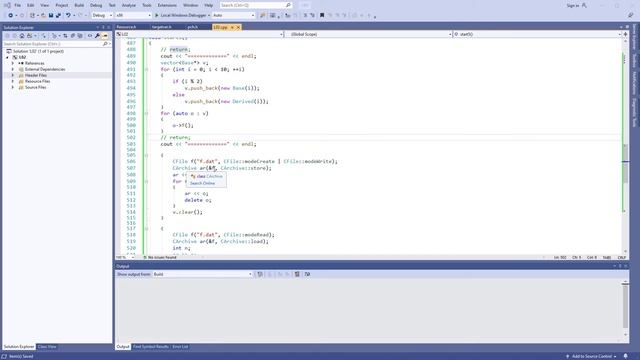Click the start debugging green play icon
The height and width of the screenshot is (360, 640).
tap(156, 15)
